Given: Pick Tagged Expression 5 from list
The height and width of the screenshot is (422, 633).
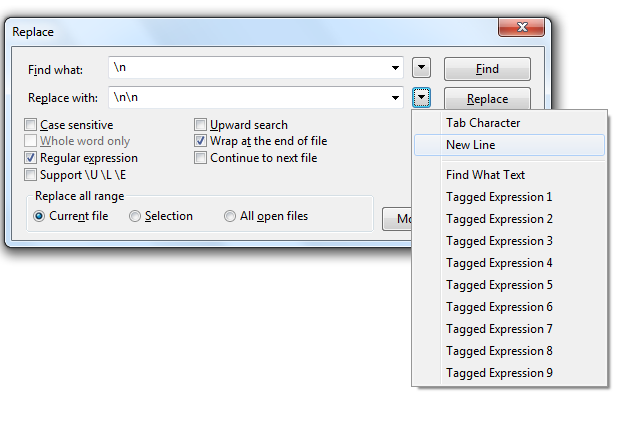Looking at the screenshot, I should 499,285.
